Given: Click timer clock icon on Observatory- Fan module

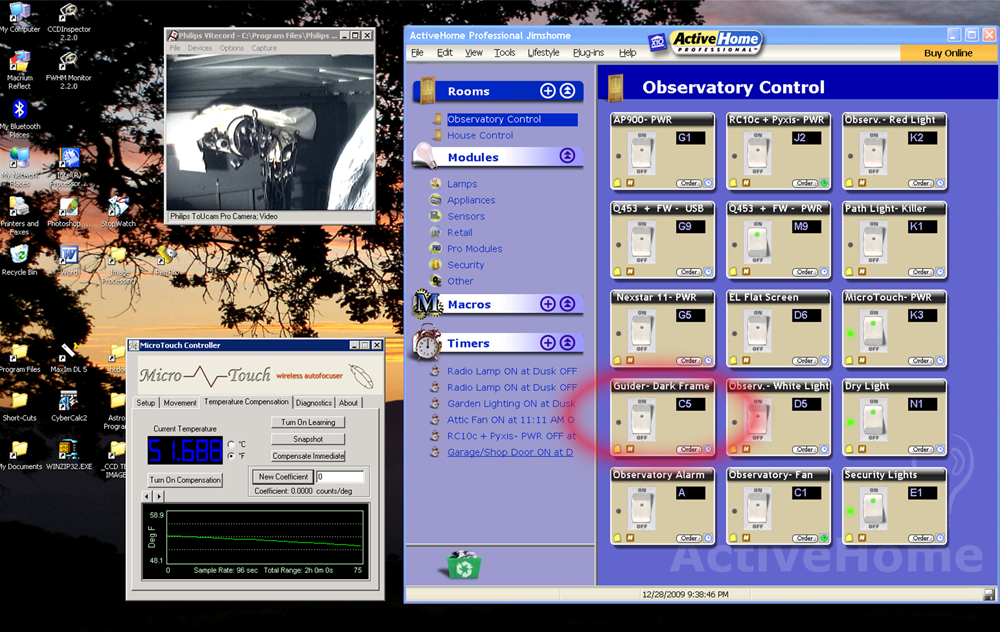Looking at the screenshot, I should [x=824, y=538].
